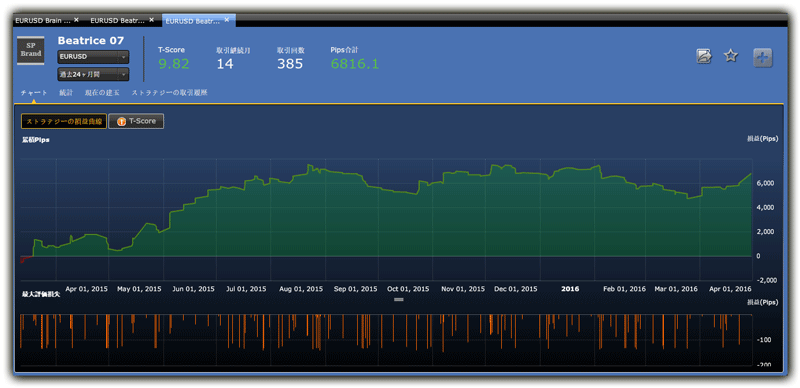Open the 過去24ヶ月間 period dropdown
The height and width of the screenshot is (388, 800).
coord(93,74)
